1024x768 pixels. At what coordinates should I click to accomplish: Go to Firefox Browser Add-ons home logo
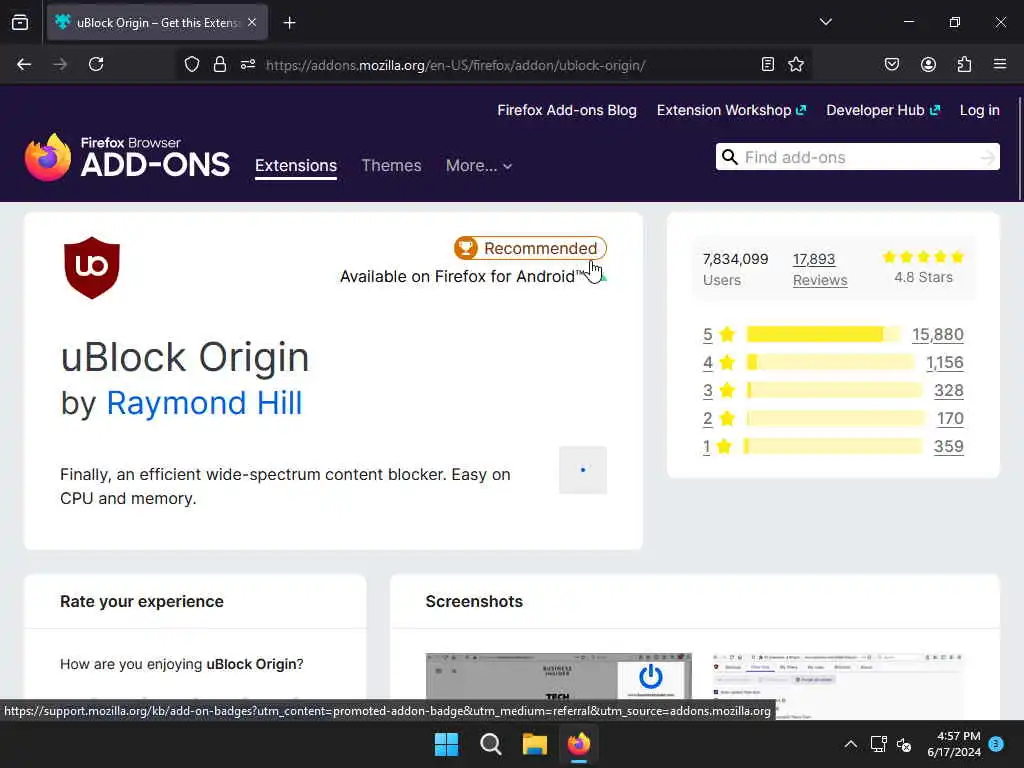pyautogui.click(x=127, y=157)
